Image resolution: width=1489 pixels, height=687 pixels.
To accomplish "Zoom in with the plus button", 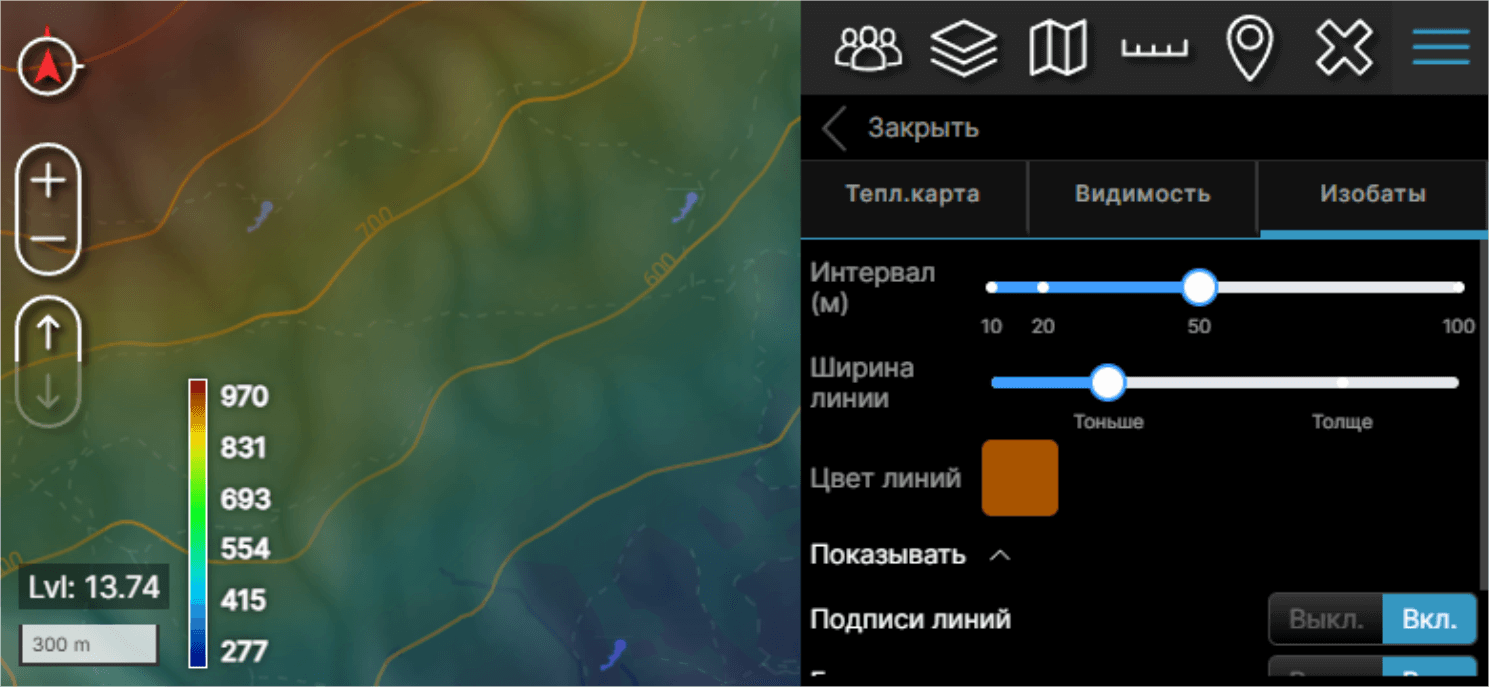I will [48, 182].
